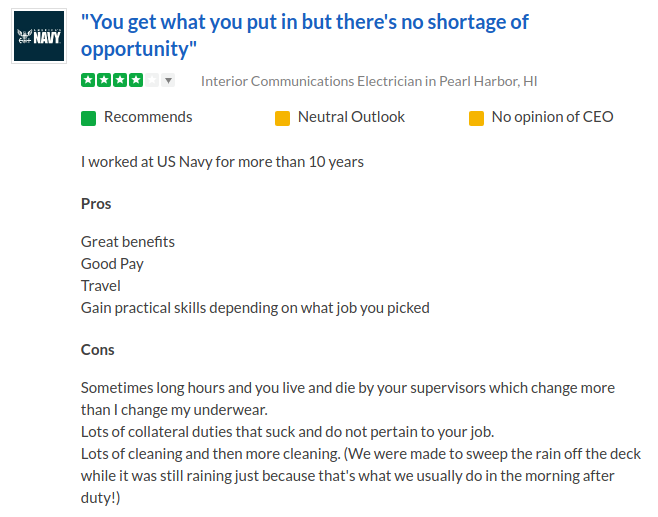The height and width of the screenshot is (517, 658).
Task: Click the Pros section heading
Action: (96, 204)
